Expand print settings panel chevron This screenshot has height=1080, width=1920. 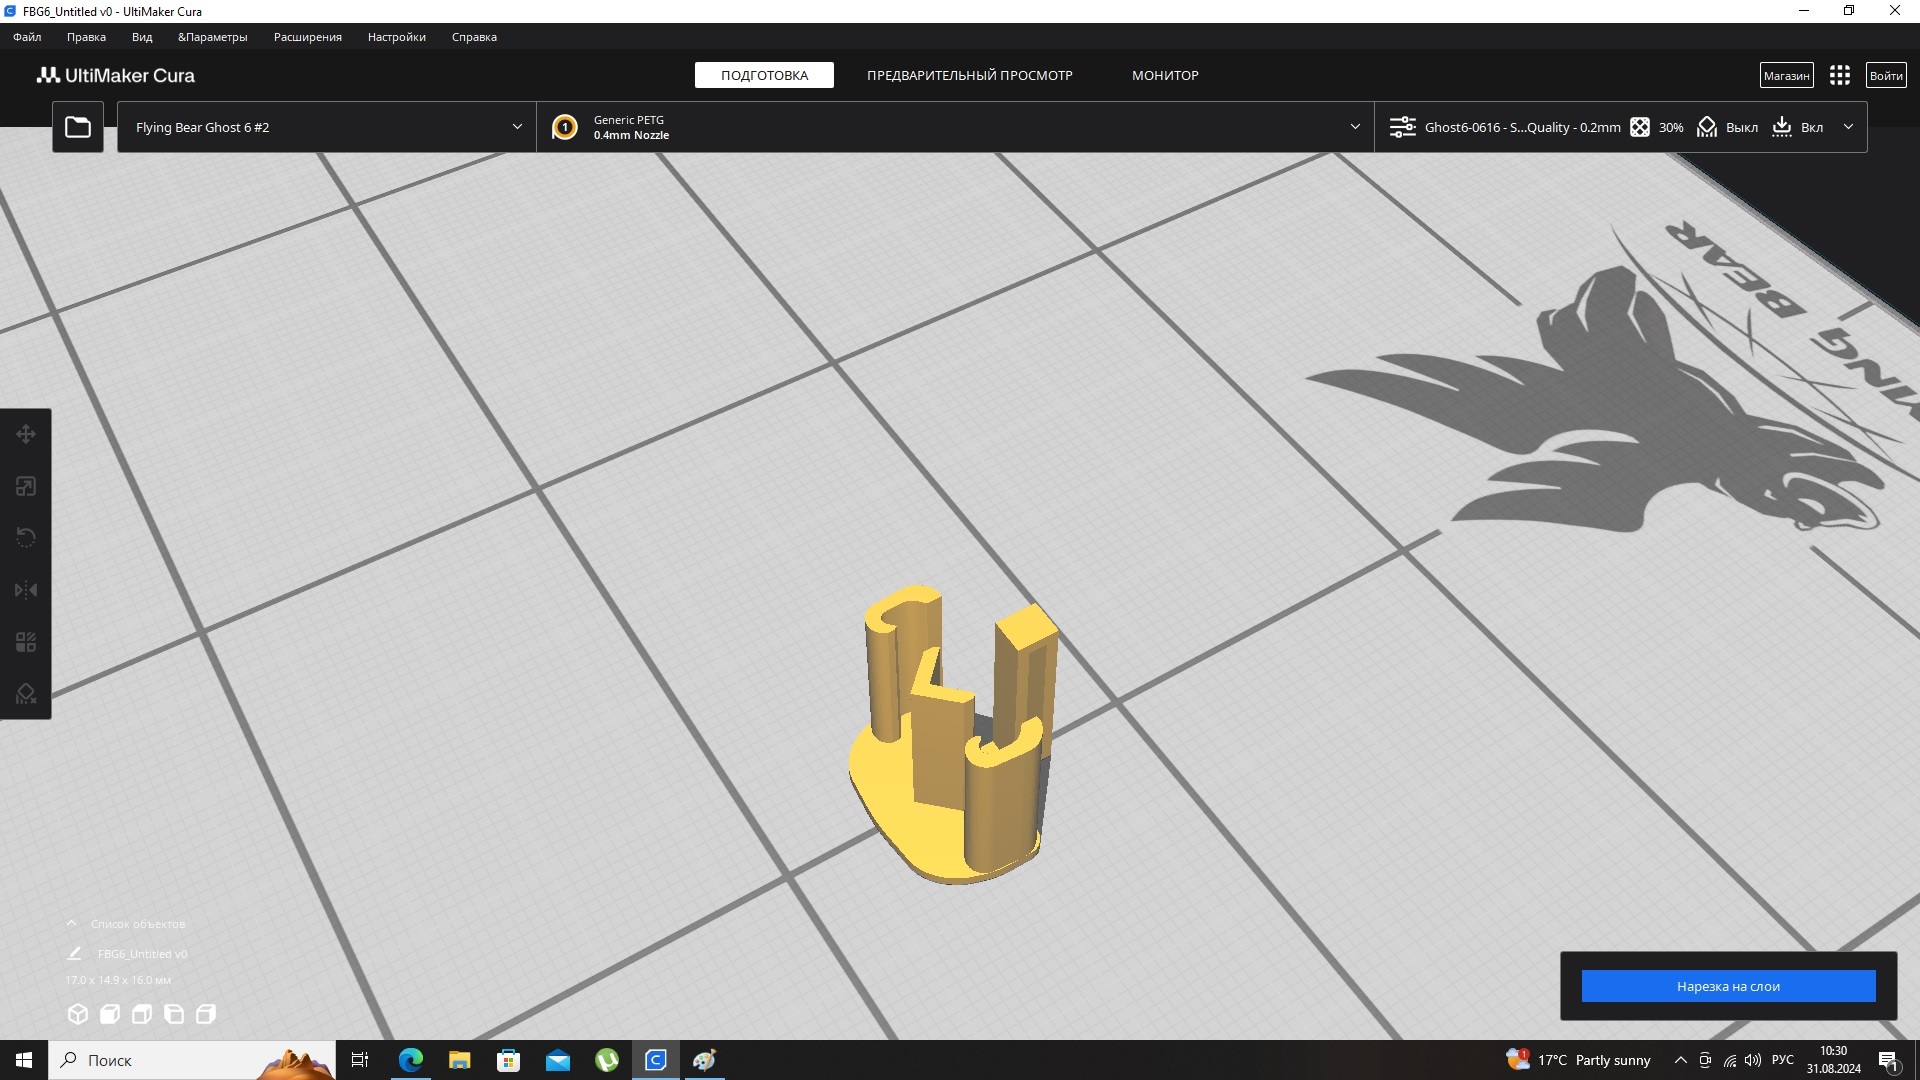(1848, 127)
